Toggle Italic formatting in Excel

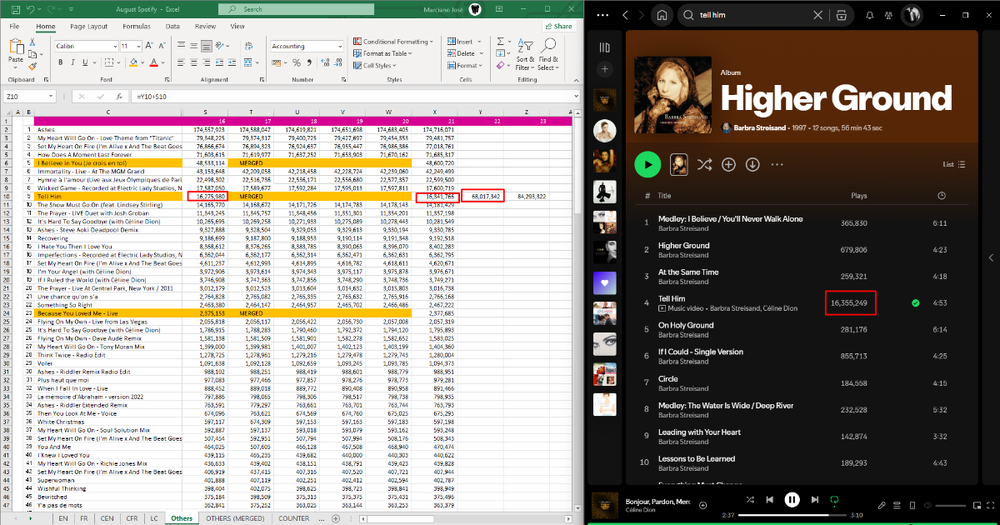click(x=73, y=63)
